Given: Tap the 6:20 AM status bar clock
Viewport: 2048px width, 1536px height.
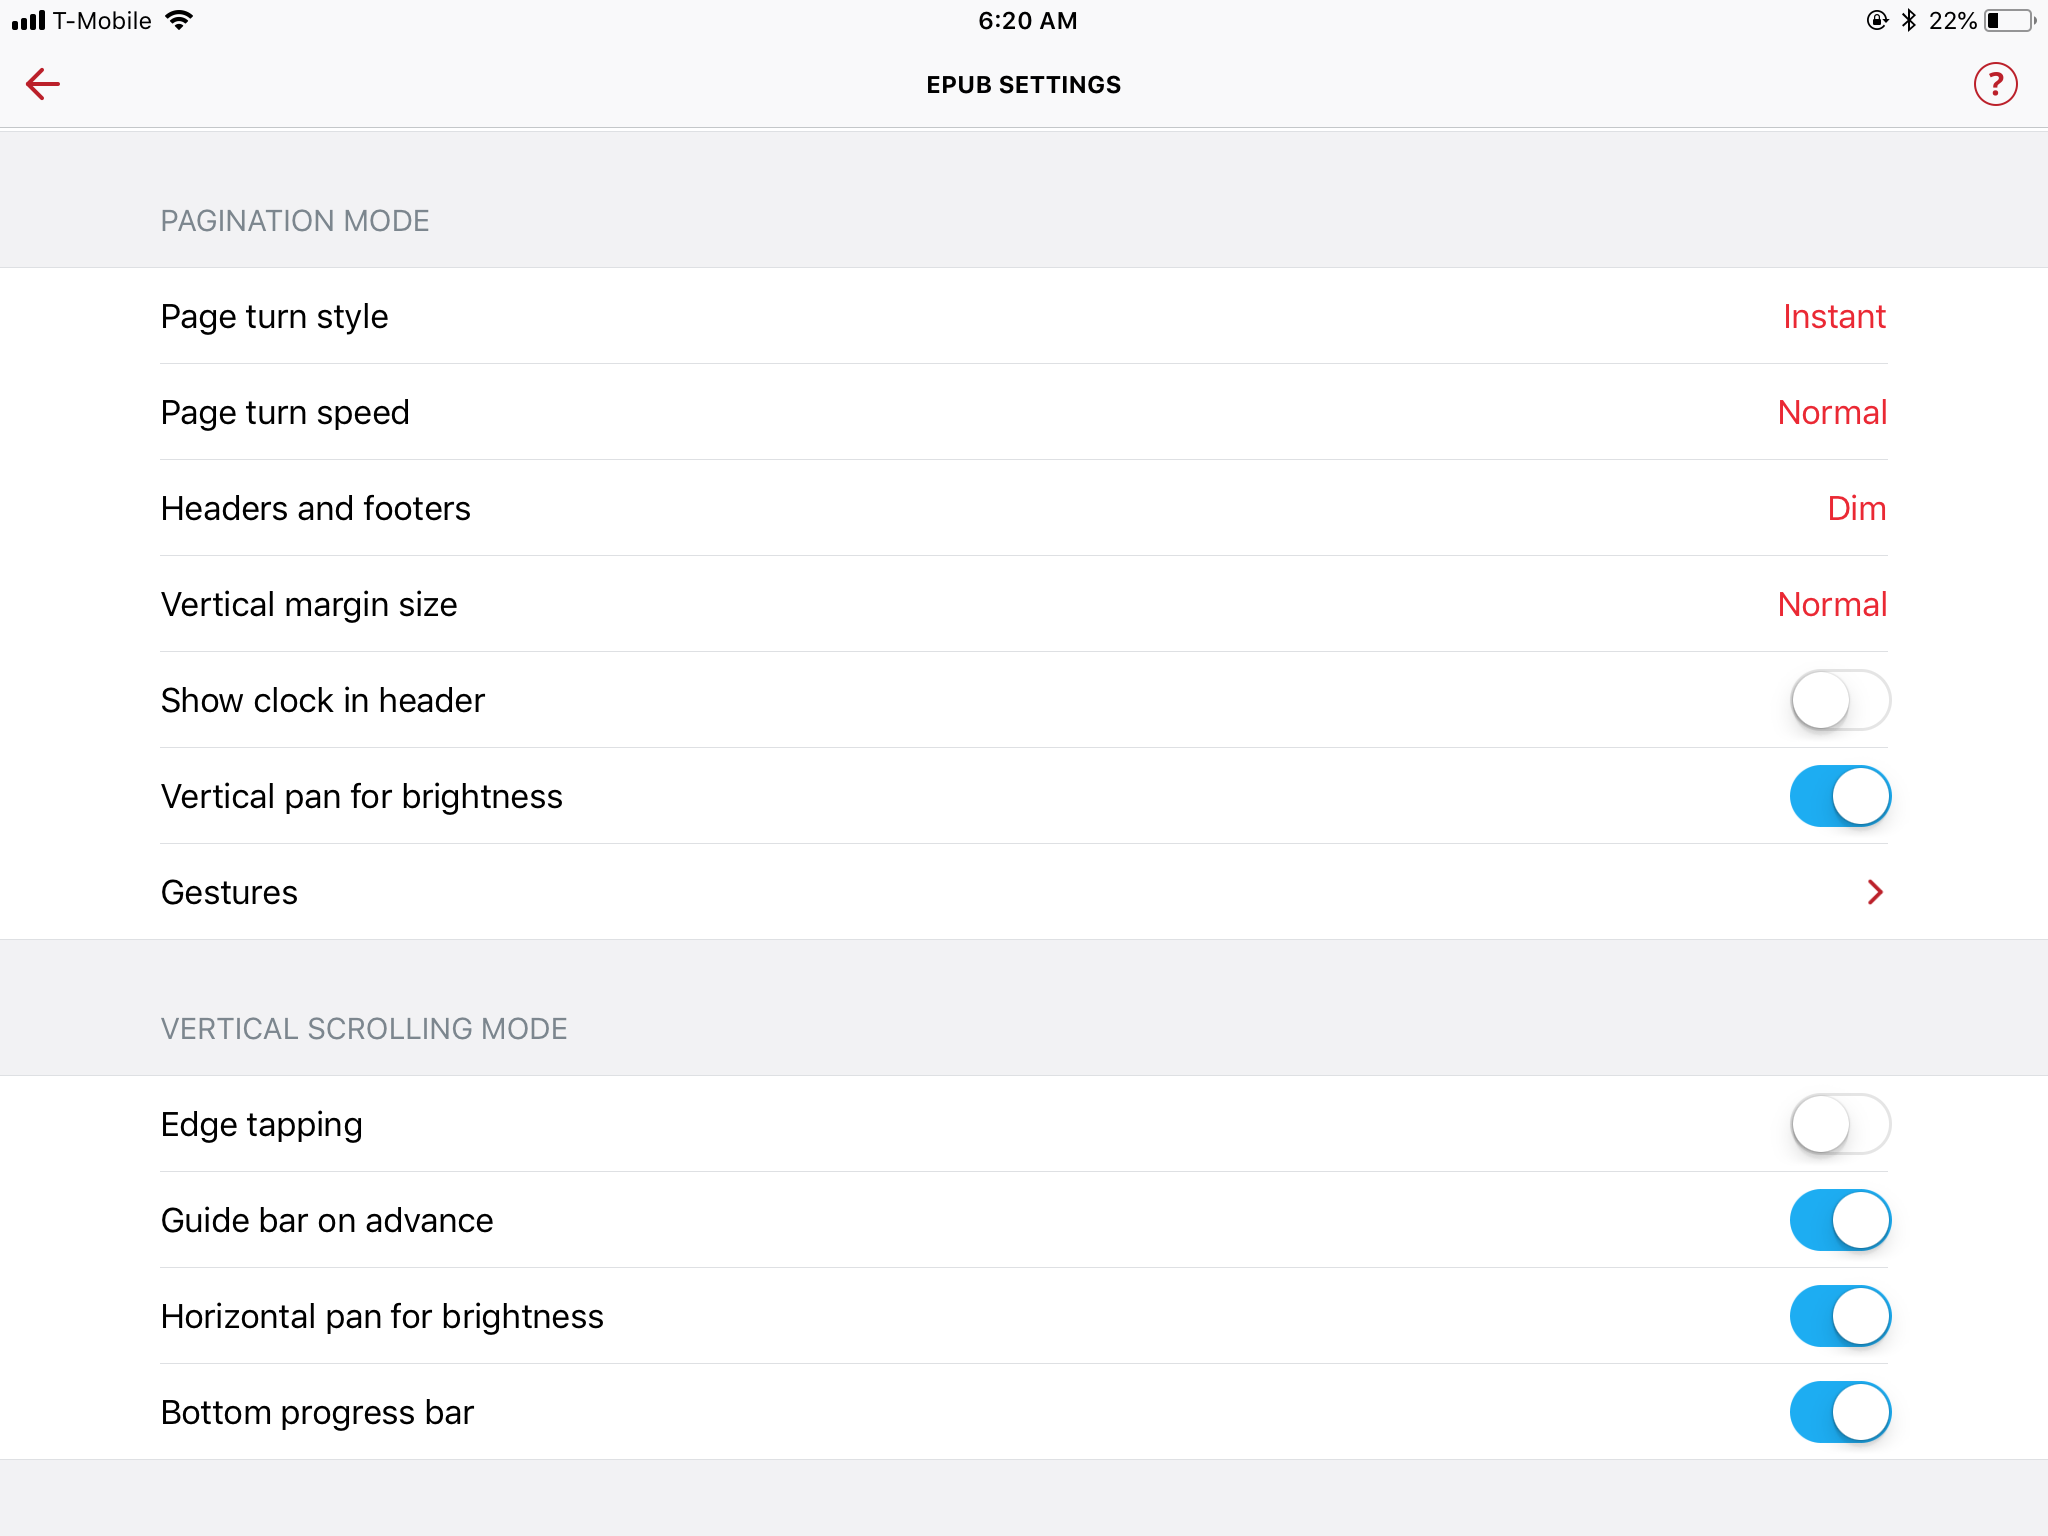Looking at the screenshot, I should point(1027,20).
